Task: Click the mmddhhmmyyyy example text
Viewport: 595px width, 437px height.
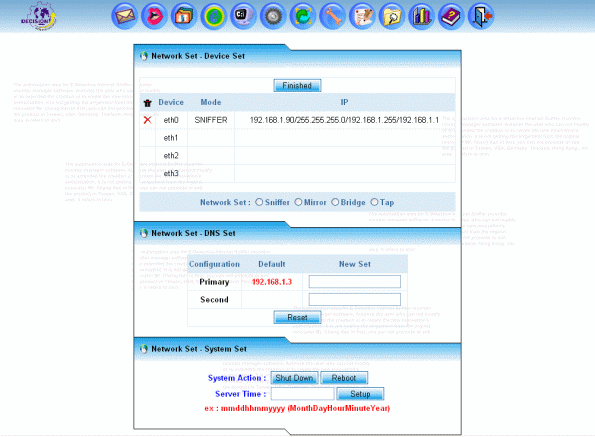Action: (297, 409)
